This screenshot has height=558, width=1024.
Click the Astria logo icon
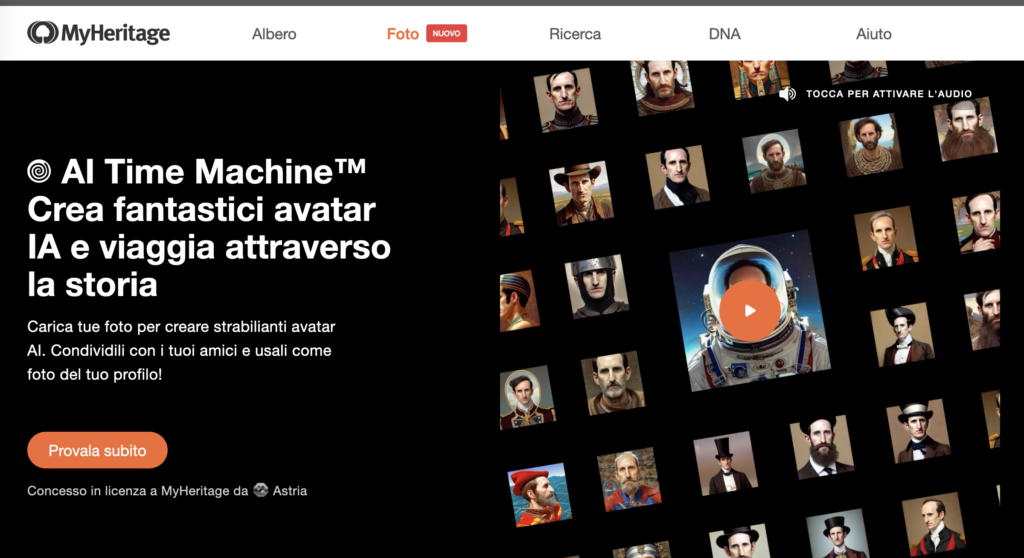click(261, 490)
